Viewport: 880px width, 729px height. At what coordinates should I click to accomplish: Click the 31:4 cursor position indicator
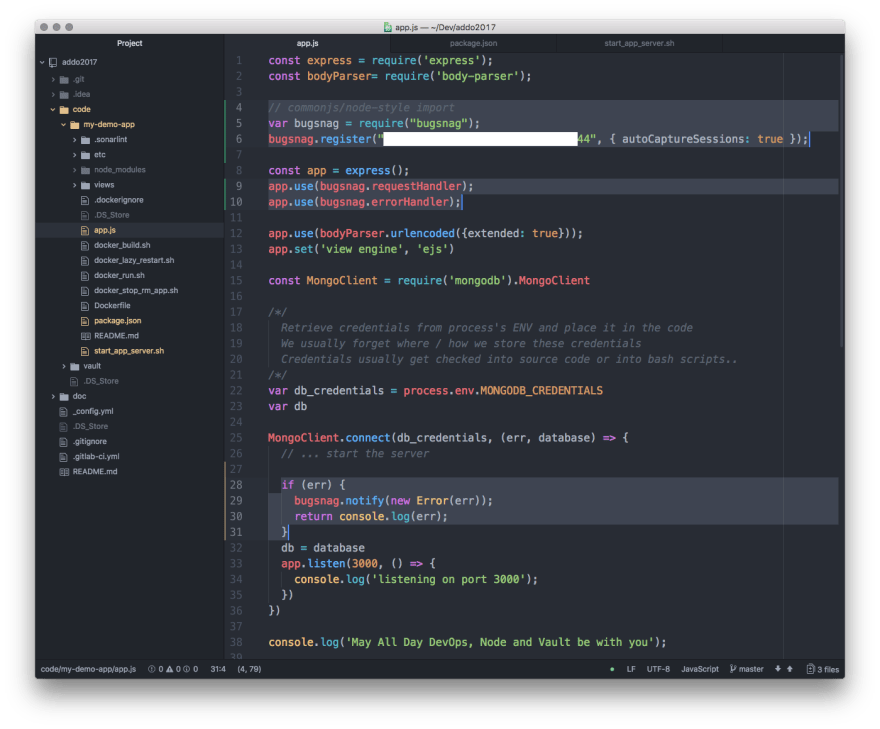[218, 669]
